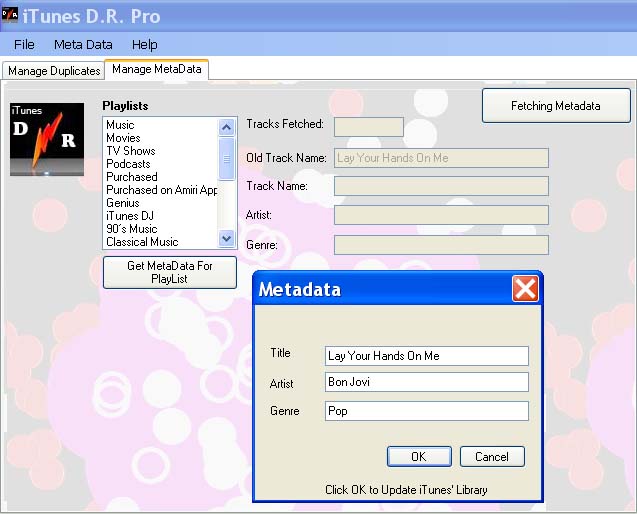Click the iTunes D.R. title bar icon
This screenshot has width=637, height=514.
pos(10,15)
